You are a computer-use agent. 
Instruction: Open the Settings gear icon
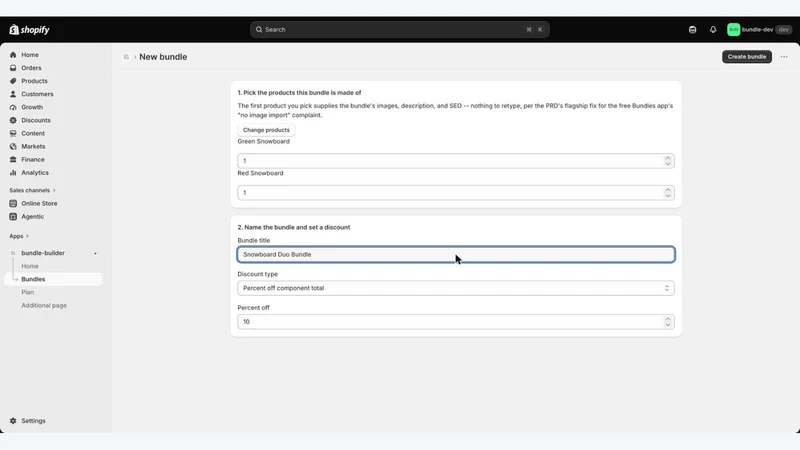(13, 421)
